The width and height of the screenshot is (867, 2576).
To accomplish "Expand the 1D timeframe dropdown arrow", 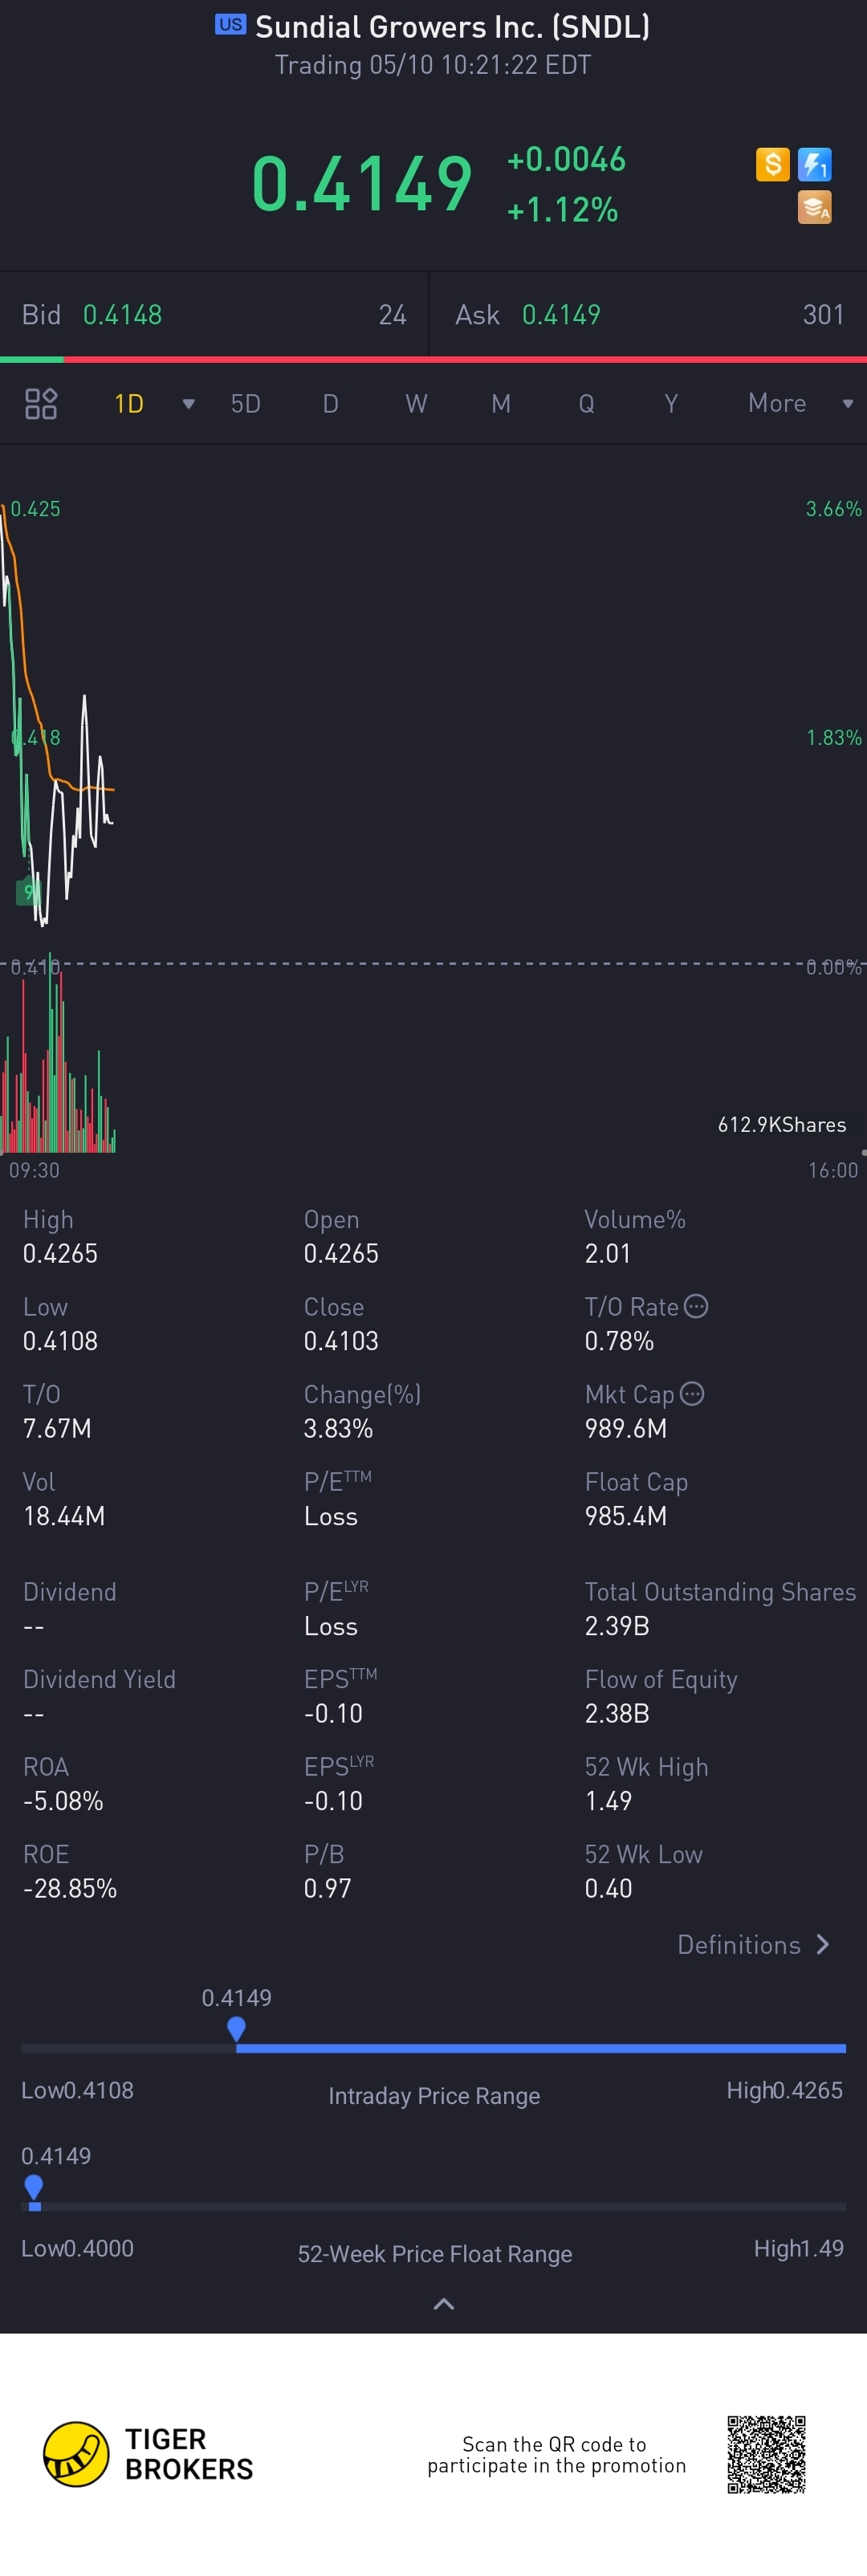I will tap(188, 404).
